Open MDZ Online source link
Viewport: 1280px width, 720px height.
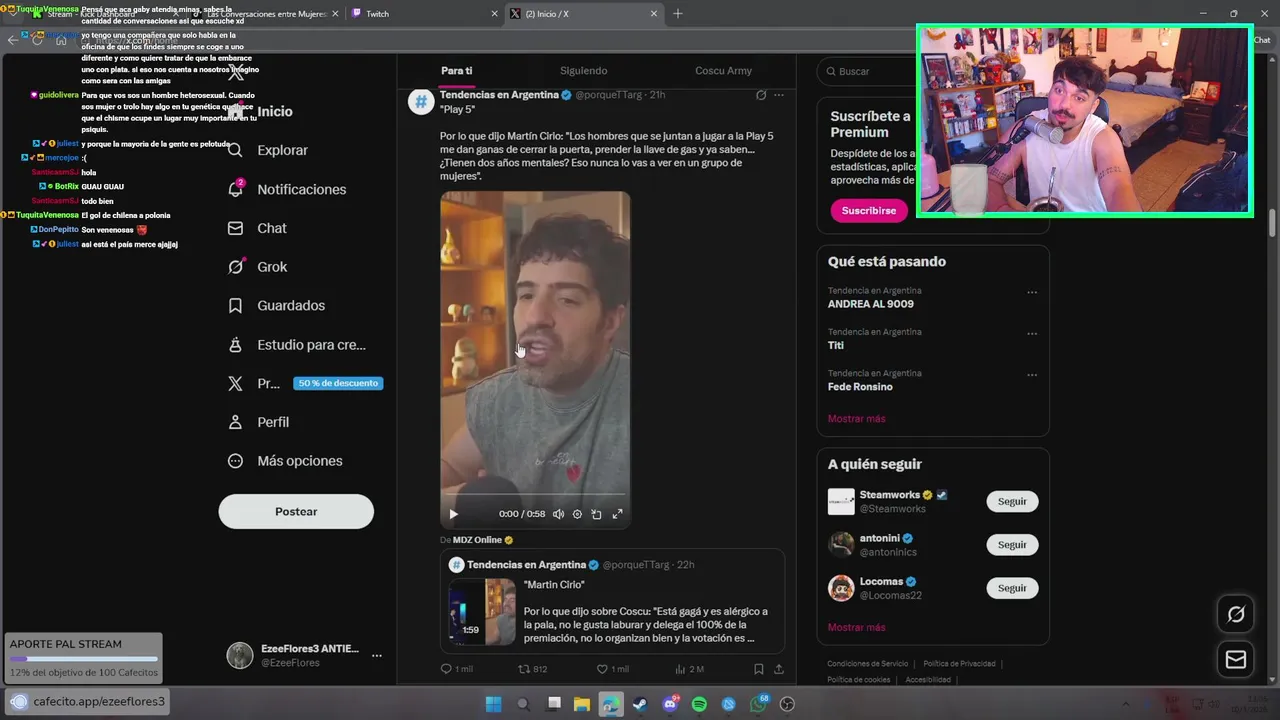pyautogui.click(x=477, y=540)
